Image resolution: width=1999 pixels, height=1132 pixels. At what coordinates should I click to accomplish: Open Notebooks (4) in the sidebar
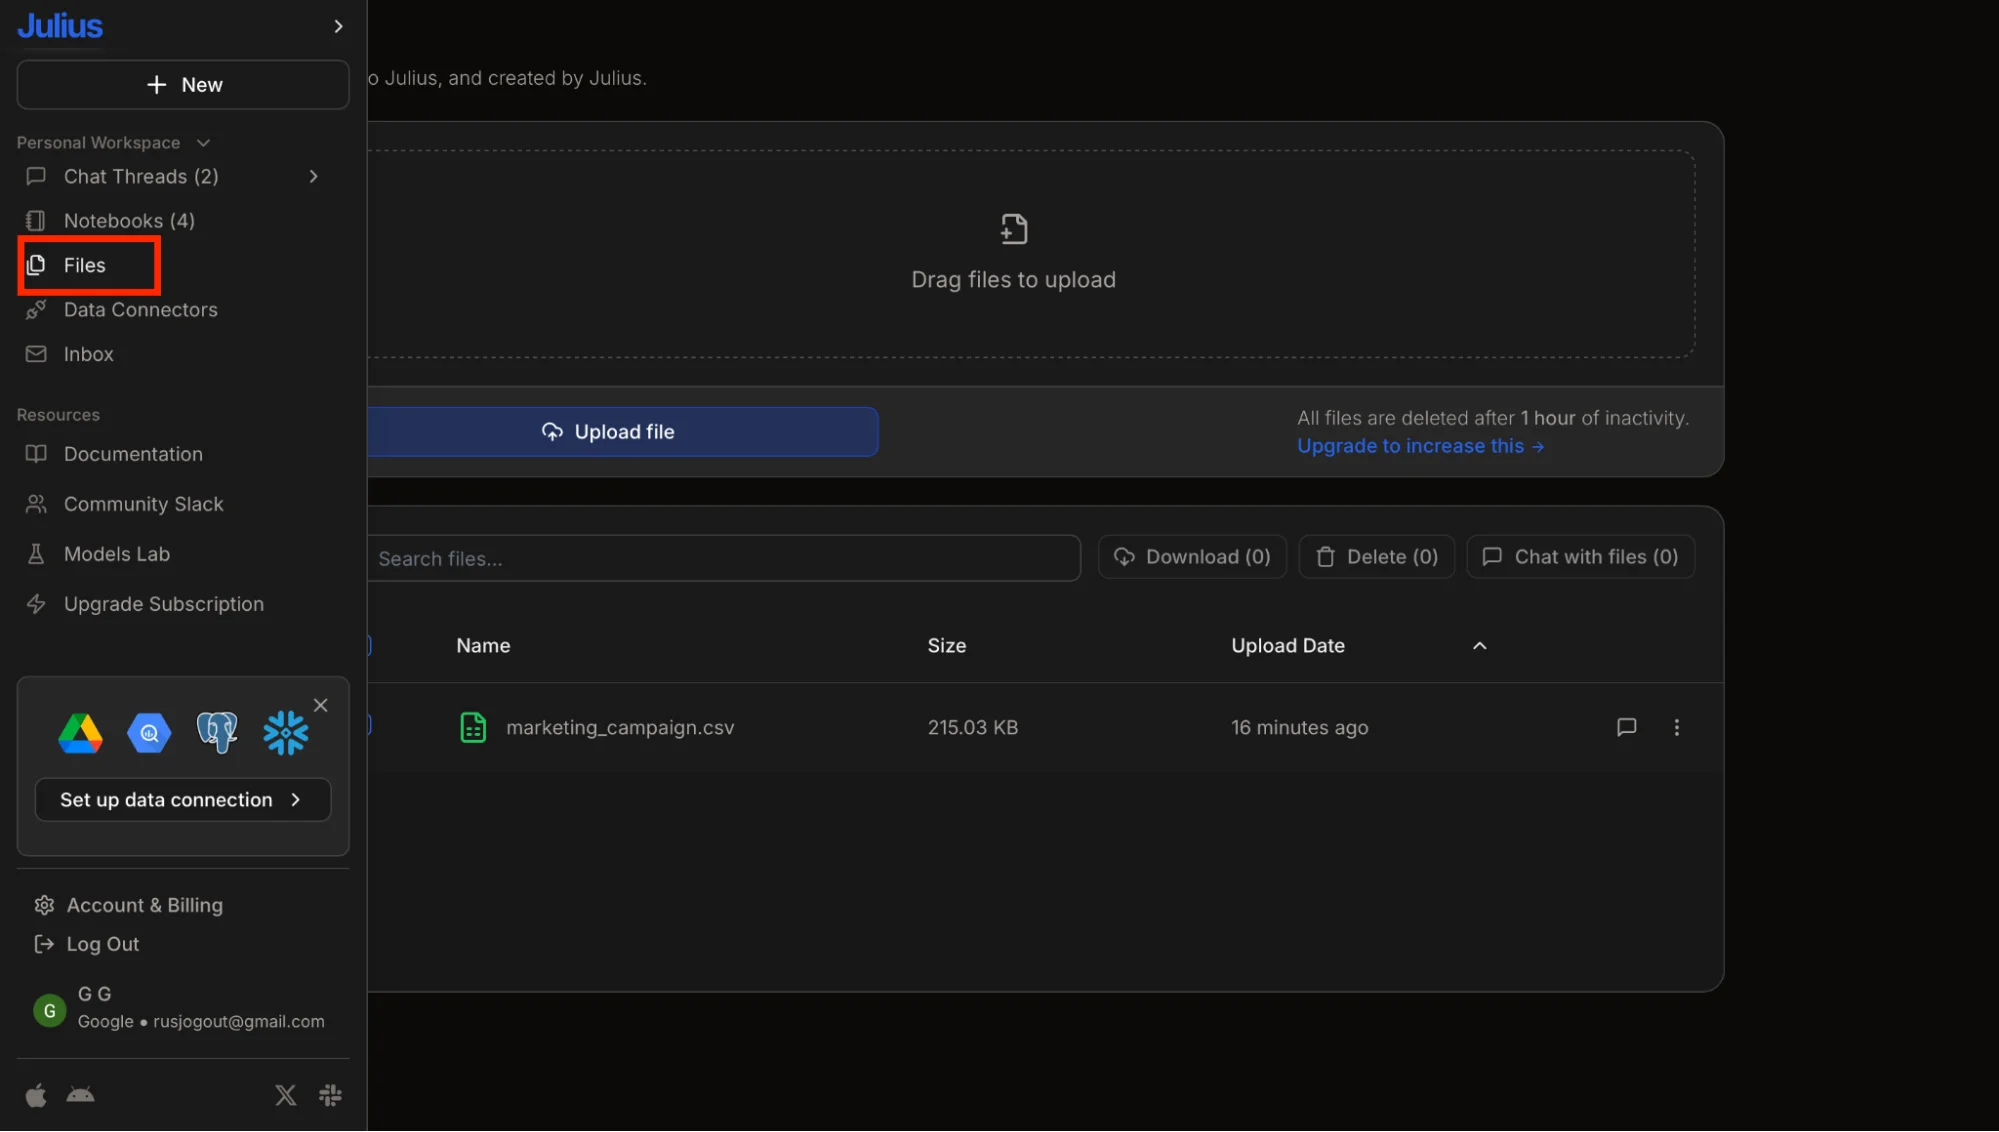coord(129,221)
